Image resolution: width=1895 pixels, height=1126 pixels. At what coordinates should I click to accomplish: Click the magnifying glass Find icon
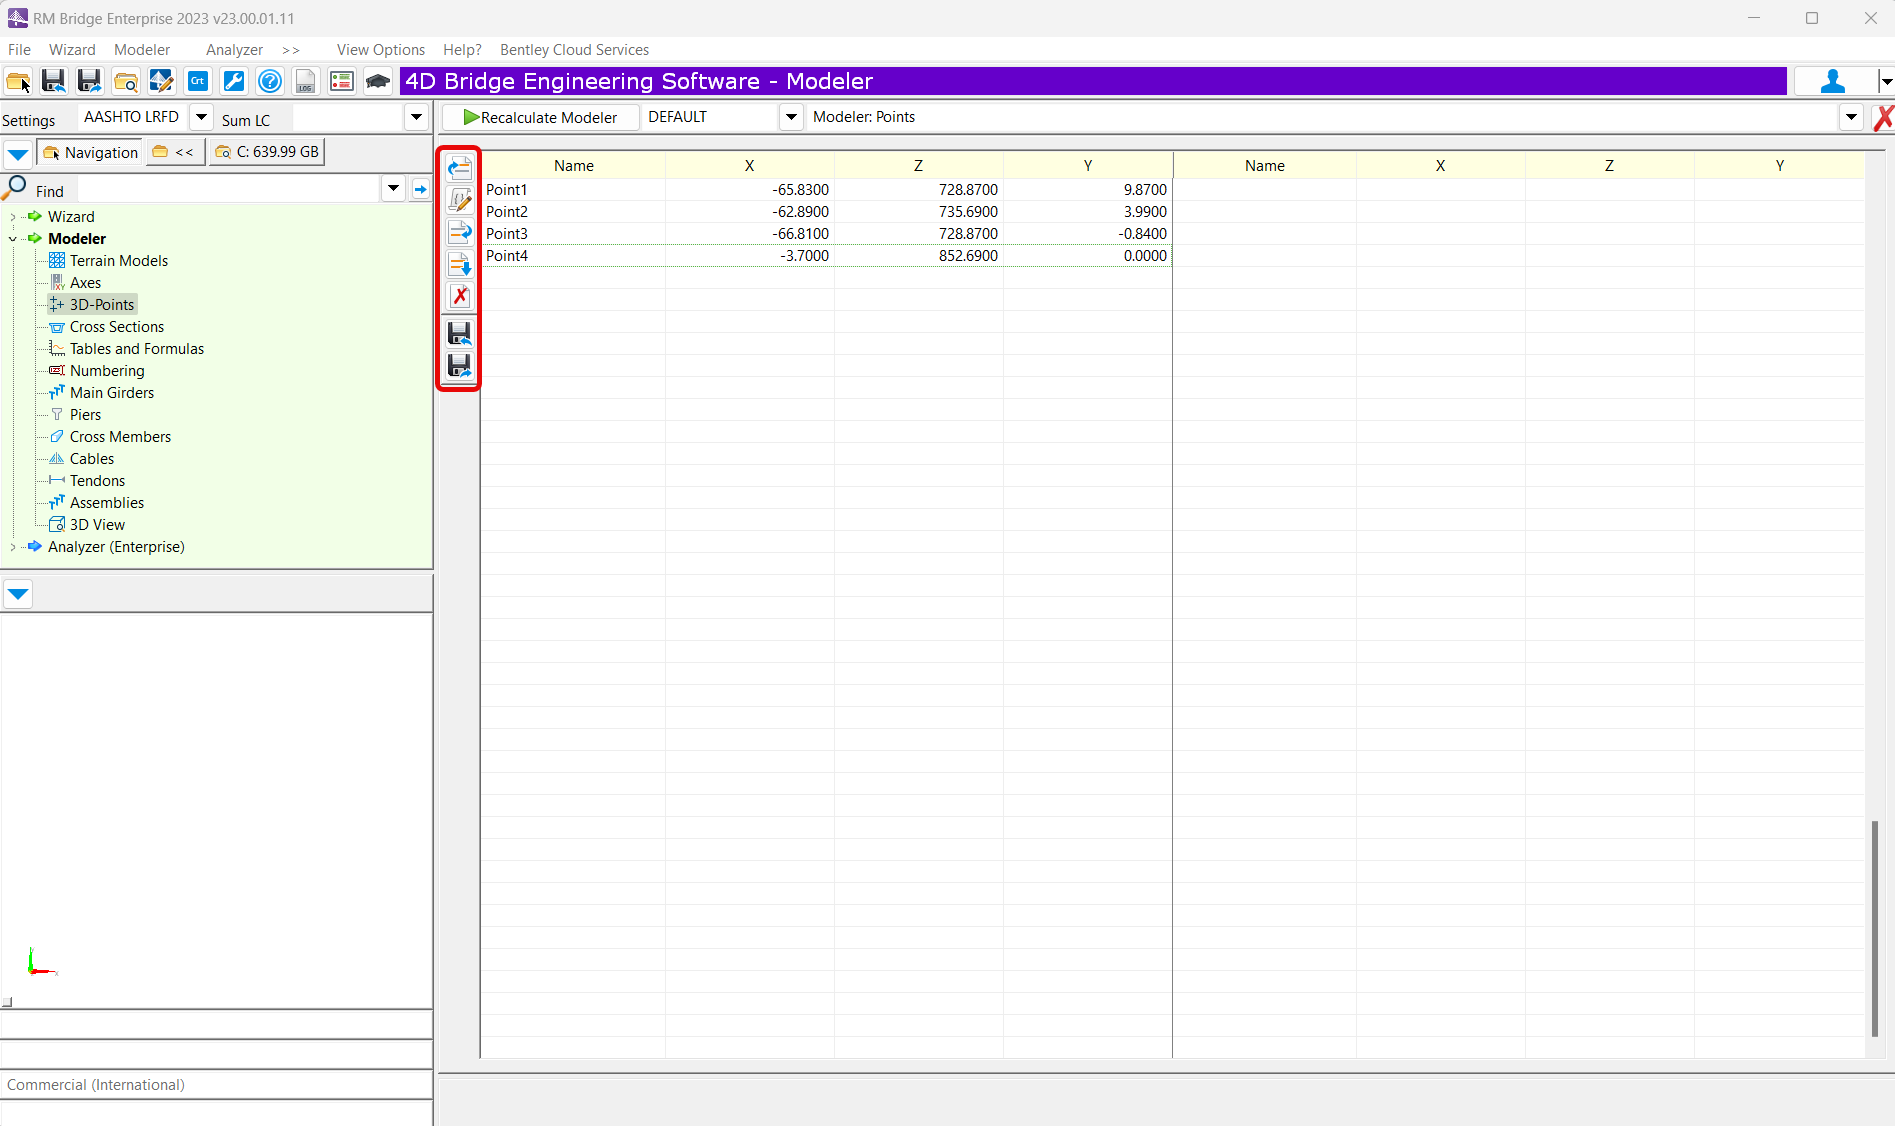coord(16,187)
